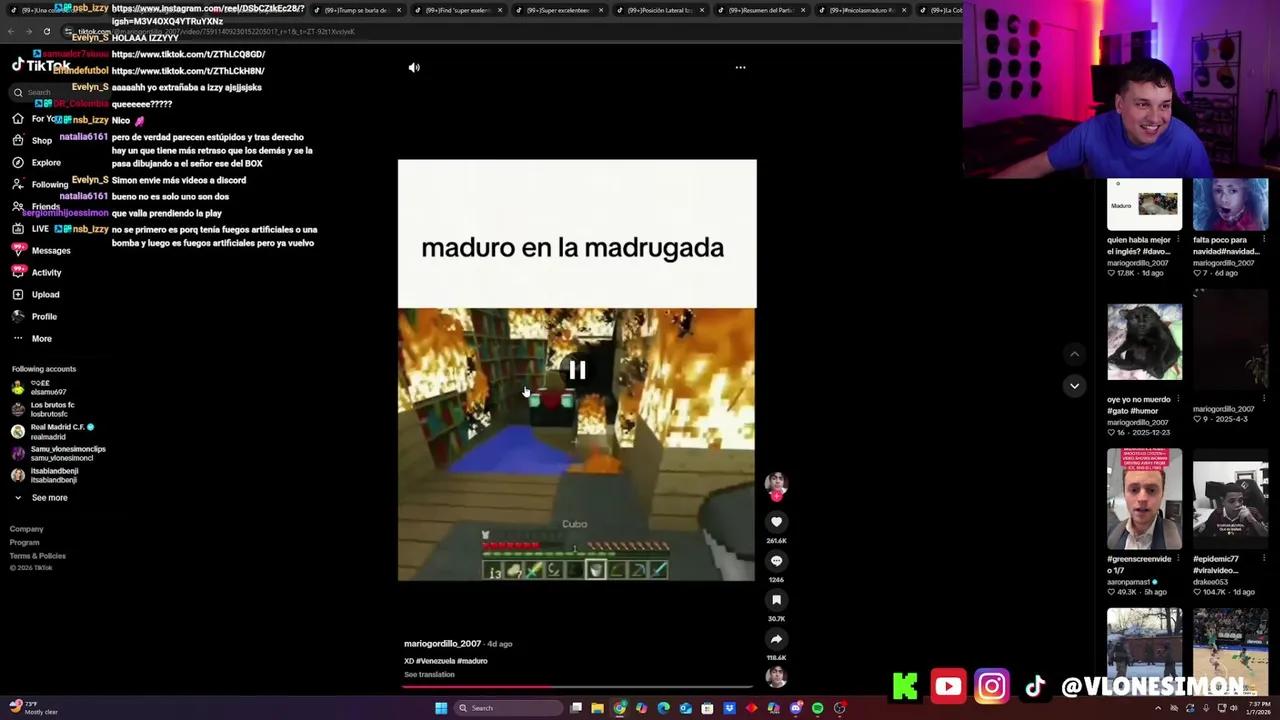This screenshot has width=1280, height=720.
Task: Open the three-dot video options menu
Action: 740,67
